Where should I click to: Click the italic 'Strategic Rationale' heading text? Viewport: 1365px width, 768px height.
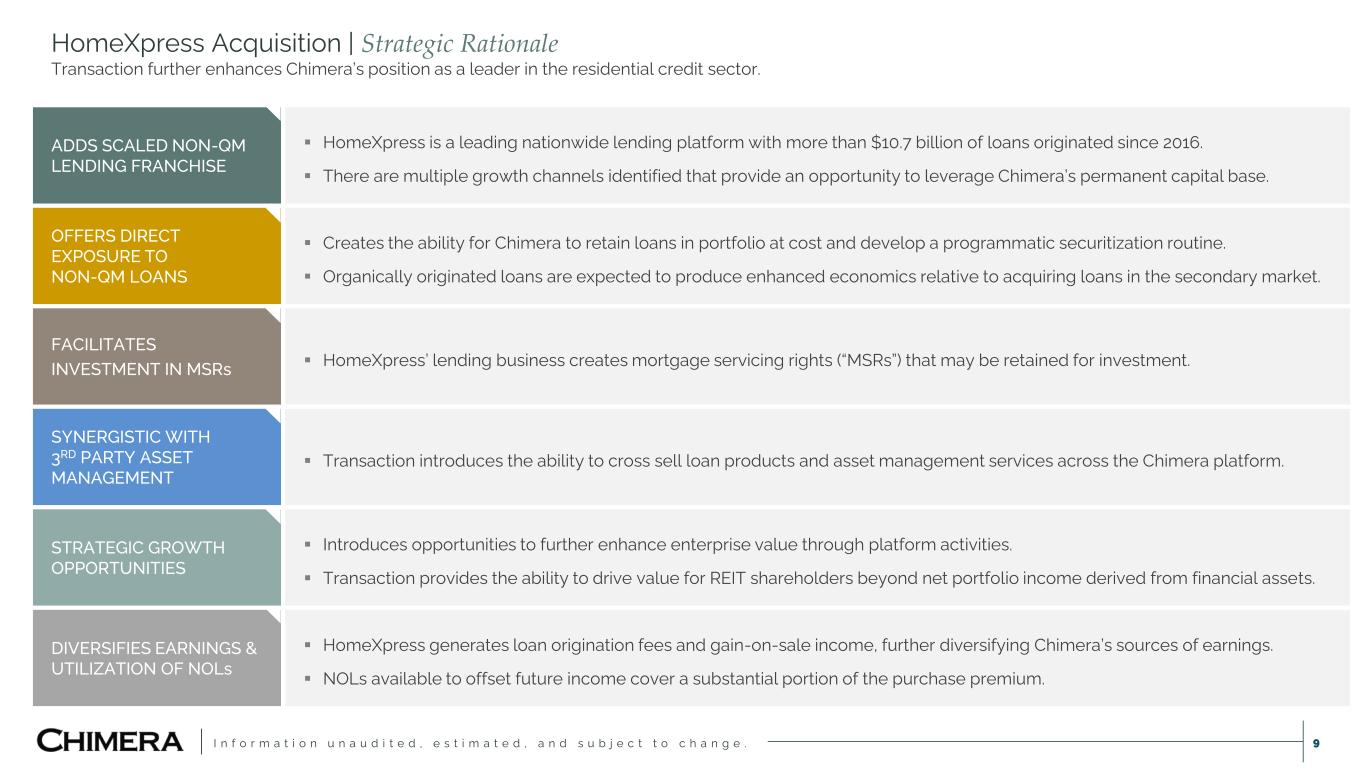coord(460,44)
